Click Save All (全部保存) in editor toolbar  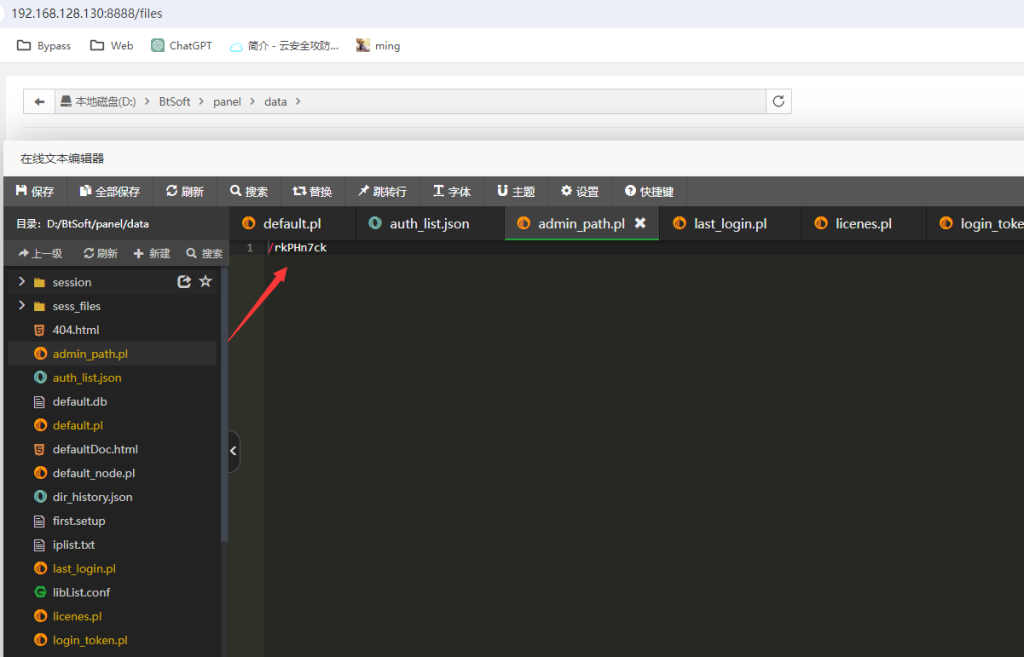pyautogui.click(x=109, y=191)
